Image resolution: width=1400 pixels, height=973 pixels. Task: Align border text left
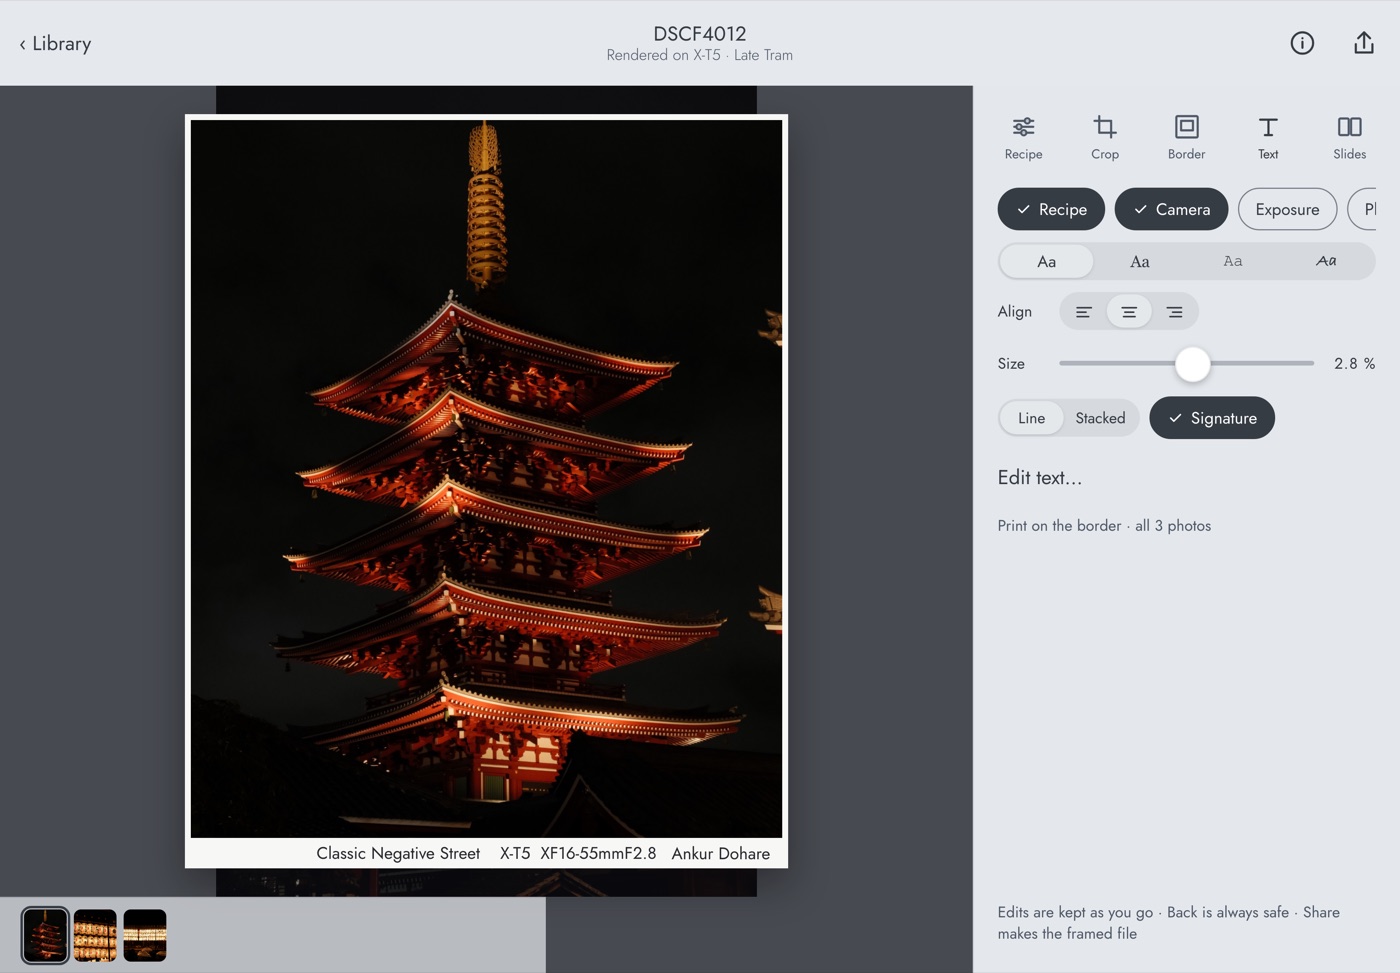point(1083,312)
